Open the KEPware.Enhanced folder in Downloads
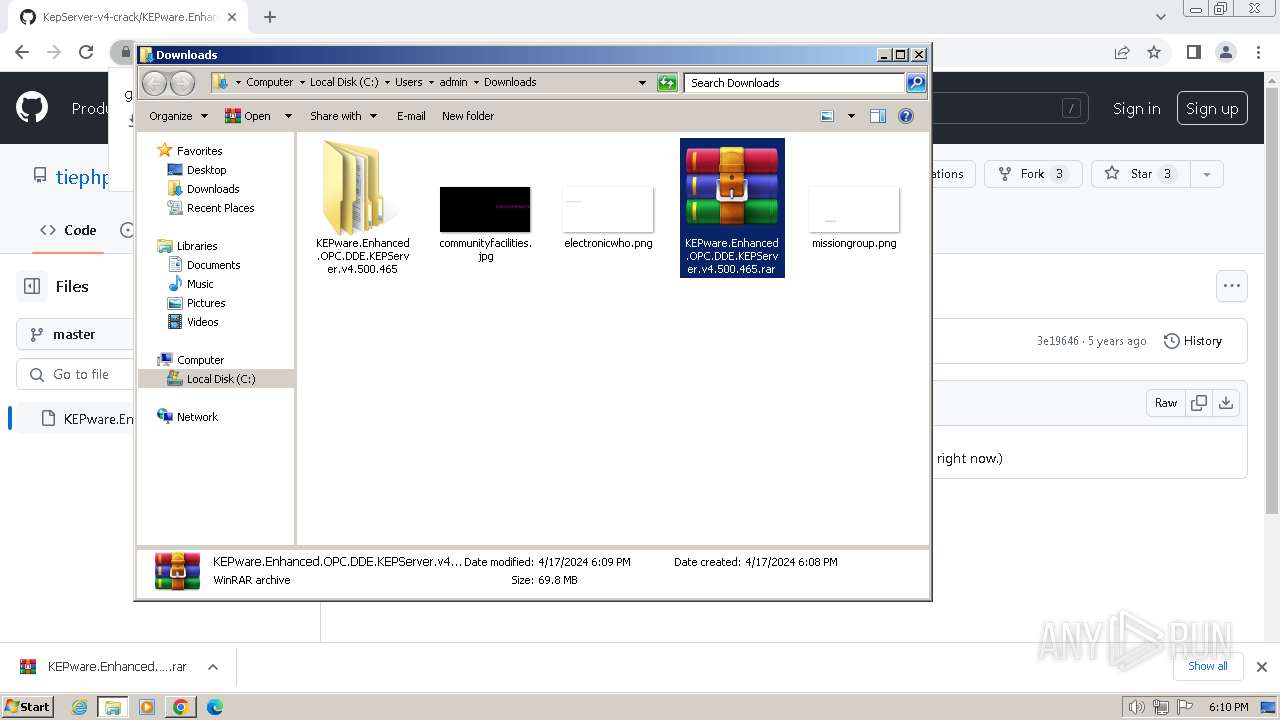Screen dimensions: 1280x720 point(362,208)
